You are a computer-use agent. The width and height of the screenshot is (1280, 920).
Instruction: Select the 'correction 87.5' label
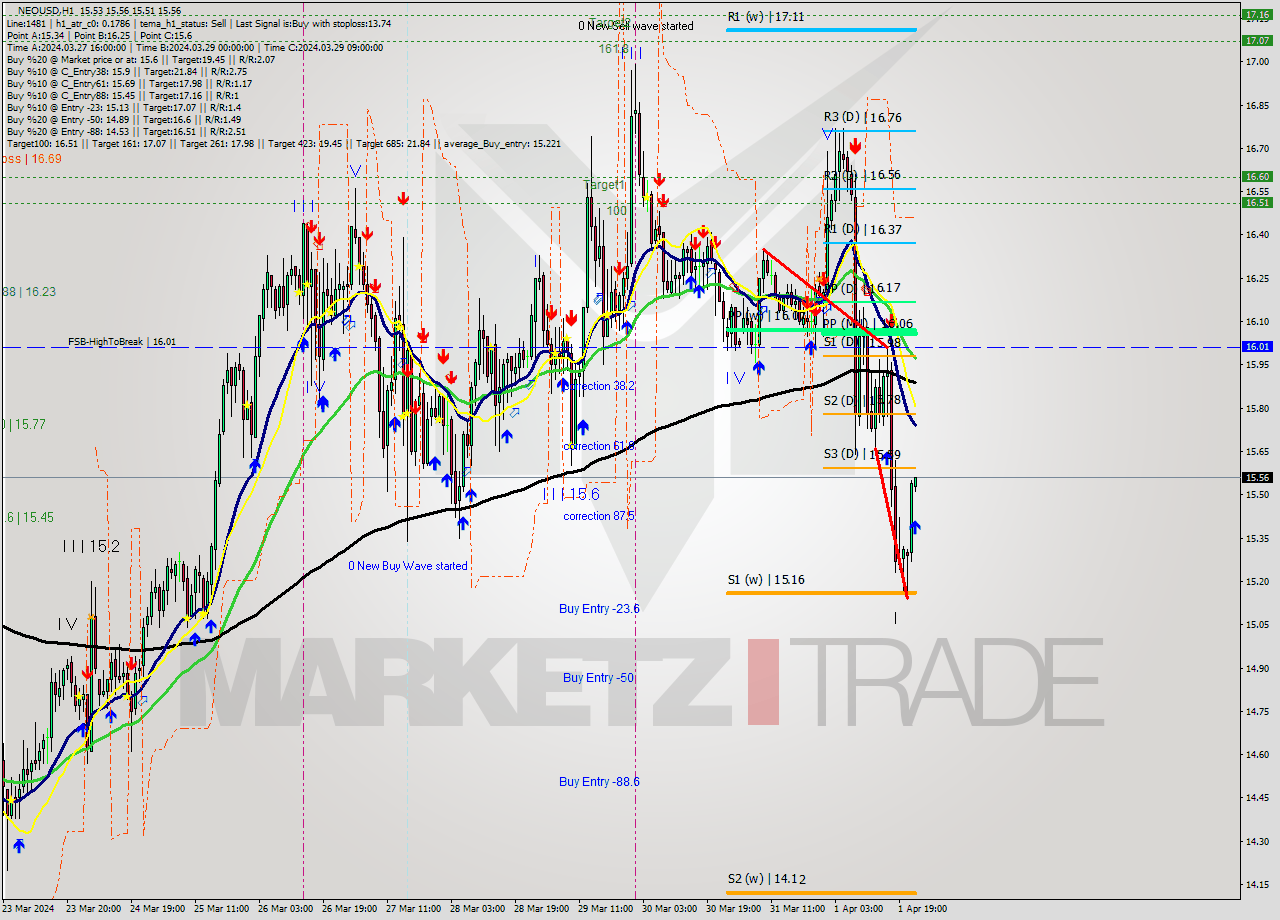[599, 516]
